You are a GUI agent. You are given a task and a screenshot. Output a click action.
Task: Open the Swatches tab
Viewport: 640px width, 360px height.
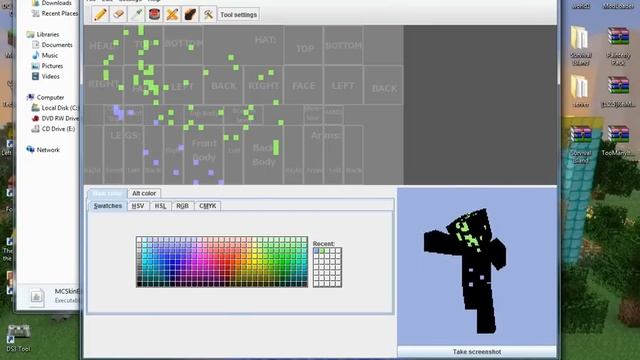click(108, 206)
